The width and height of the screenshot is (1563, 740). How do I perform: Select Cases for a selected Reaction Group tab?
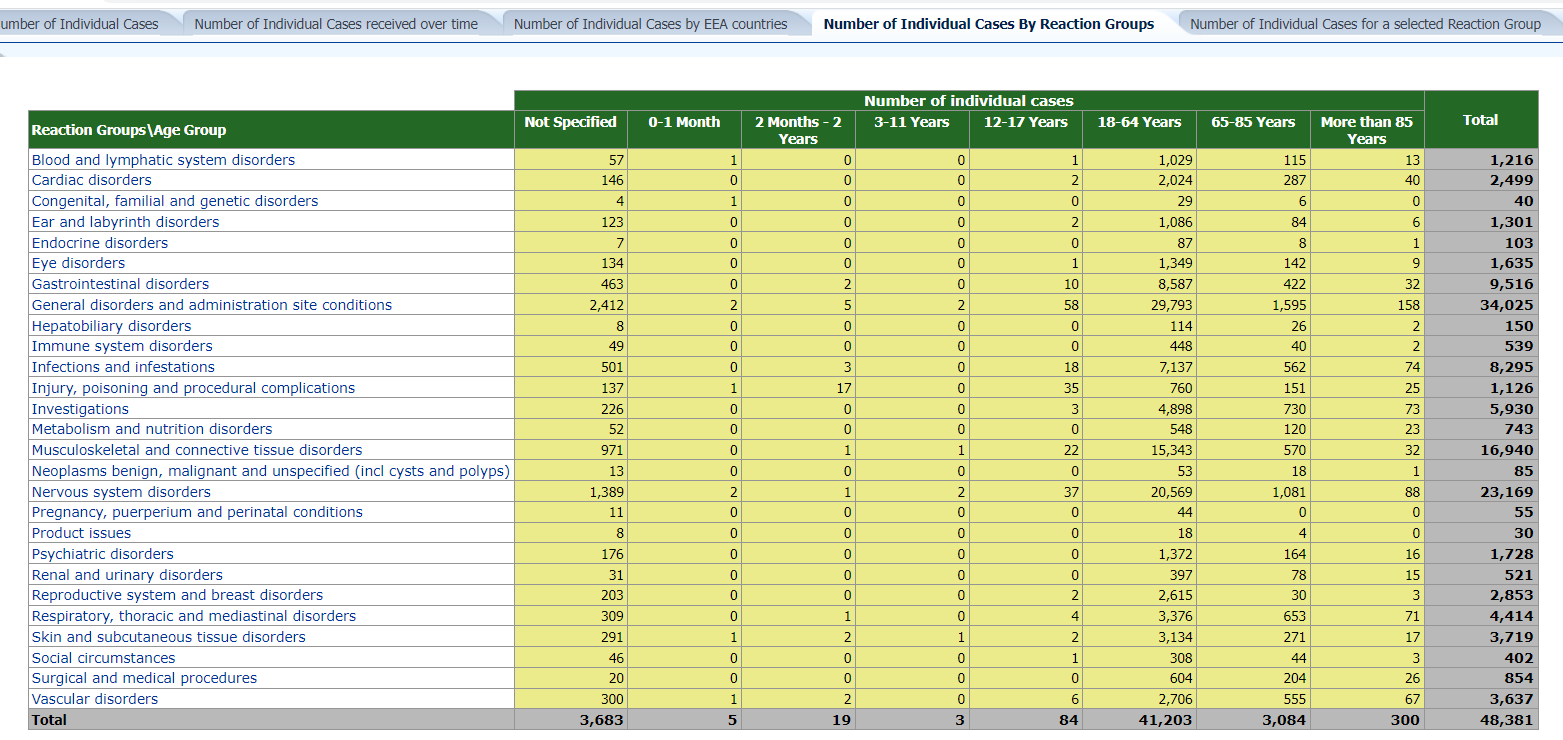click(1365, 24)
